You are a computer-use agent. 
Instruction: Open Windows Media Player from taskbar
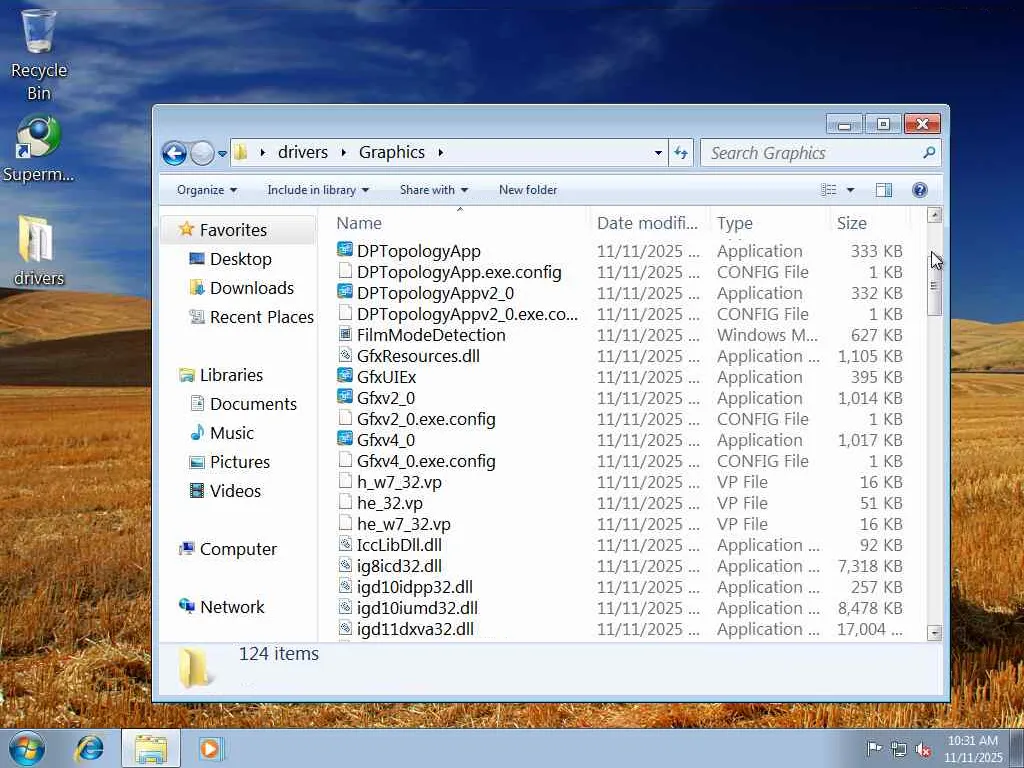[210, 748]
